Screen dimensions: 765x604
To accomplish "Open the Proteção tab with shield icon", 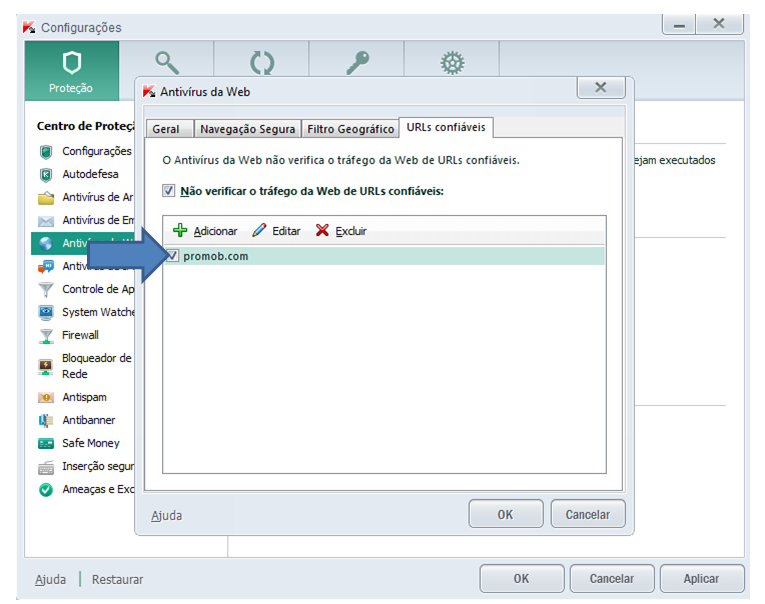I will click(72, 71).
